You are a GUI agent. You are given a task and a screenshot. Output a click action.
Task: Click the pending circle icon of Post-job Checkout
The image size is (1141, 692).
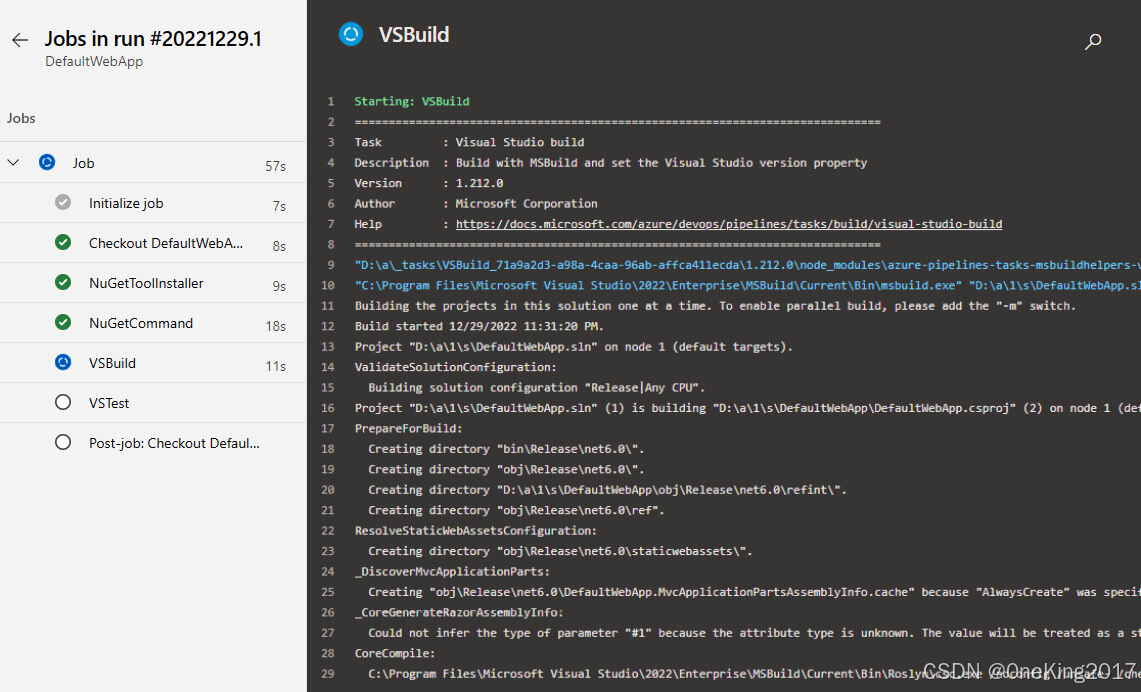pos(63,442)
